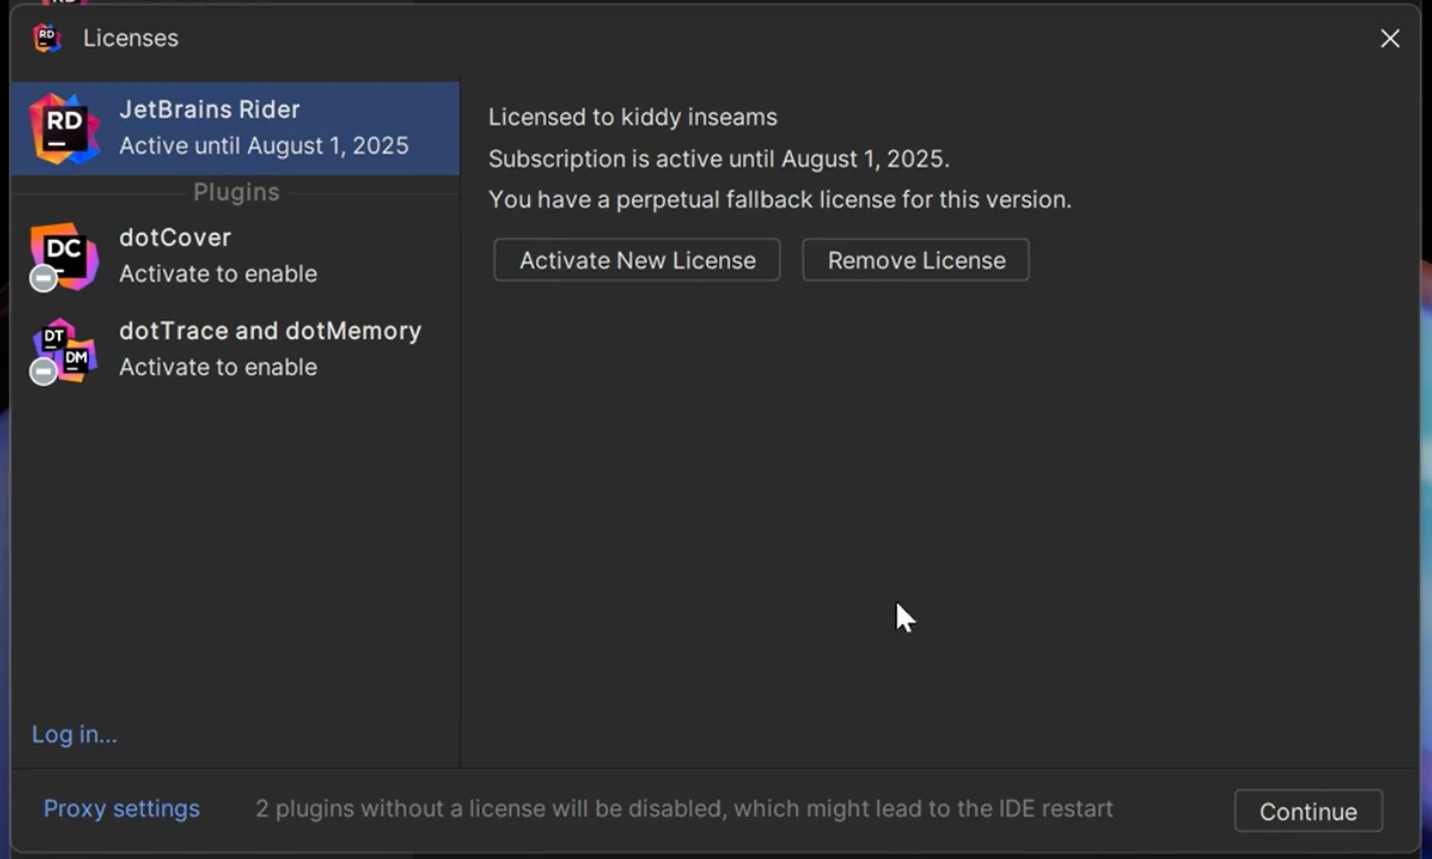Screen dimensions: 1432x859
Task: Open the JetBrains Rider license entry
Action: pyautogui.click(x=235, y=129)
